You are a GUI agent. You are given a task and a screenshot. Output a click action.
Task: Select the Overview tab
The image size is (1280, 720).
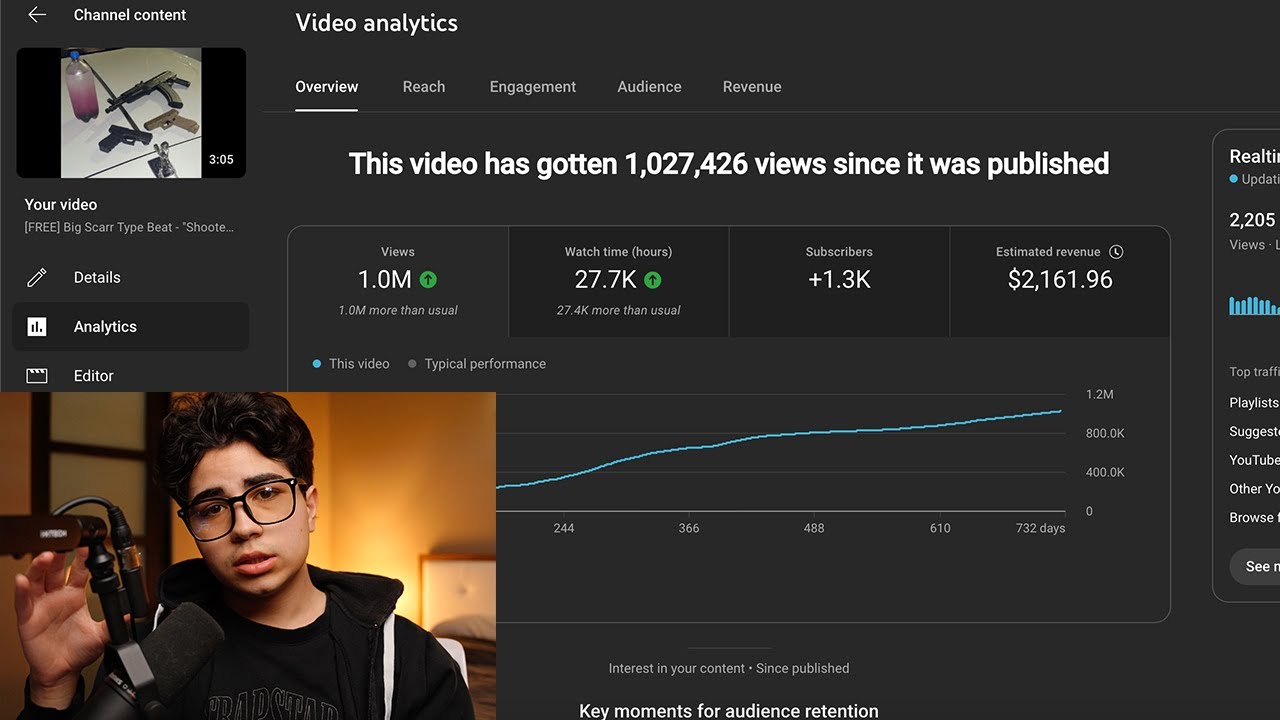tap(326, 87)
